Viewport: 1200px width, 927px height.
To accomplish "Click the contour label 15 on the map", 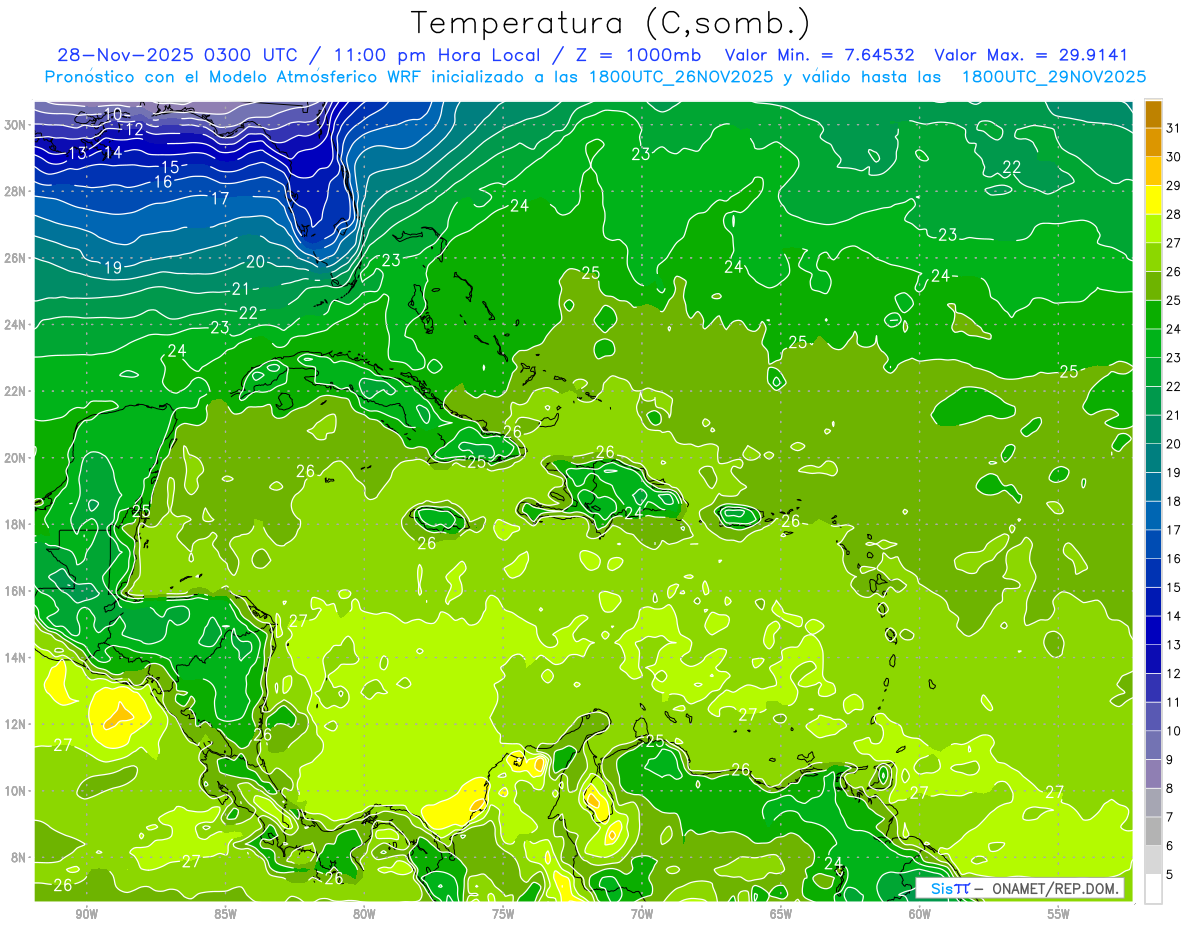I will 169,167.
